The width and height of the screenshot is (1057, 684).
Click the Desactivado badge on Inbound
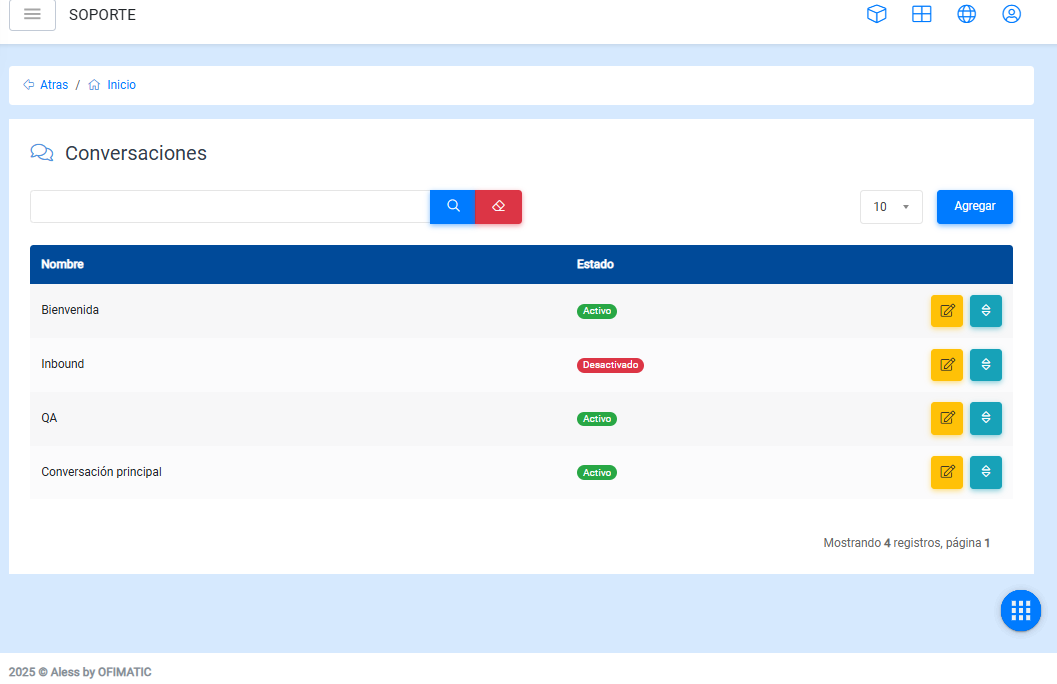(x=610, y=365)
